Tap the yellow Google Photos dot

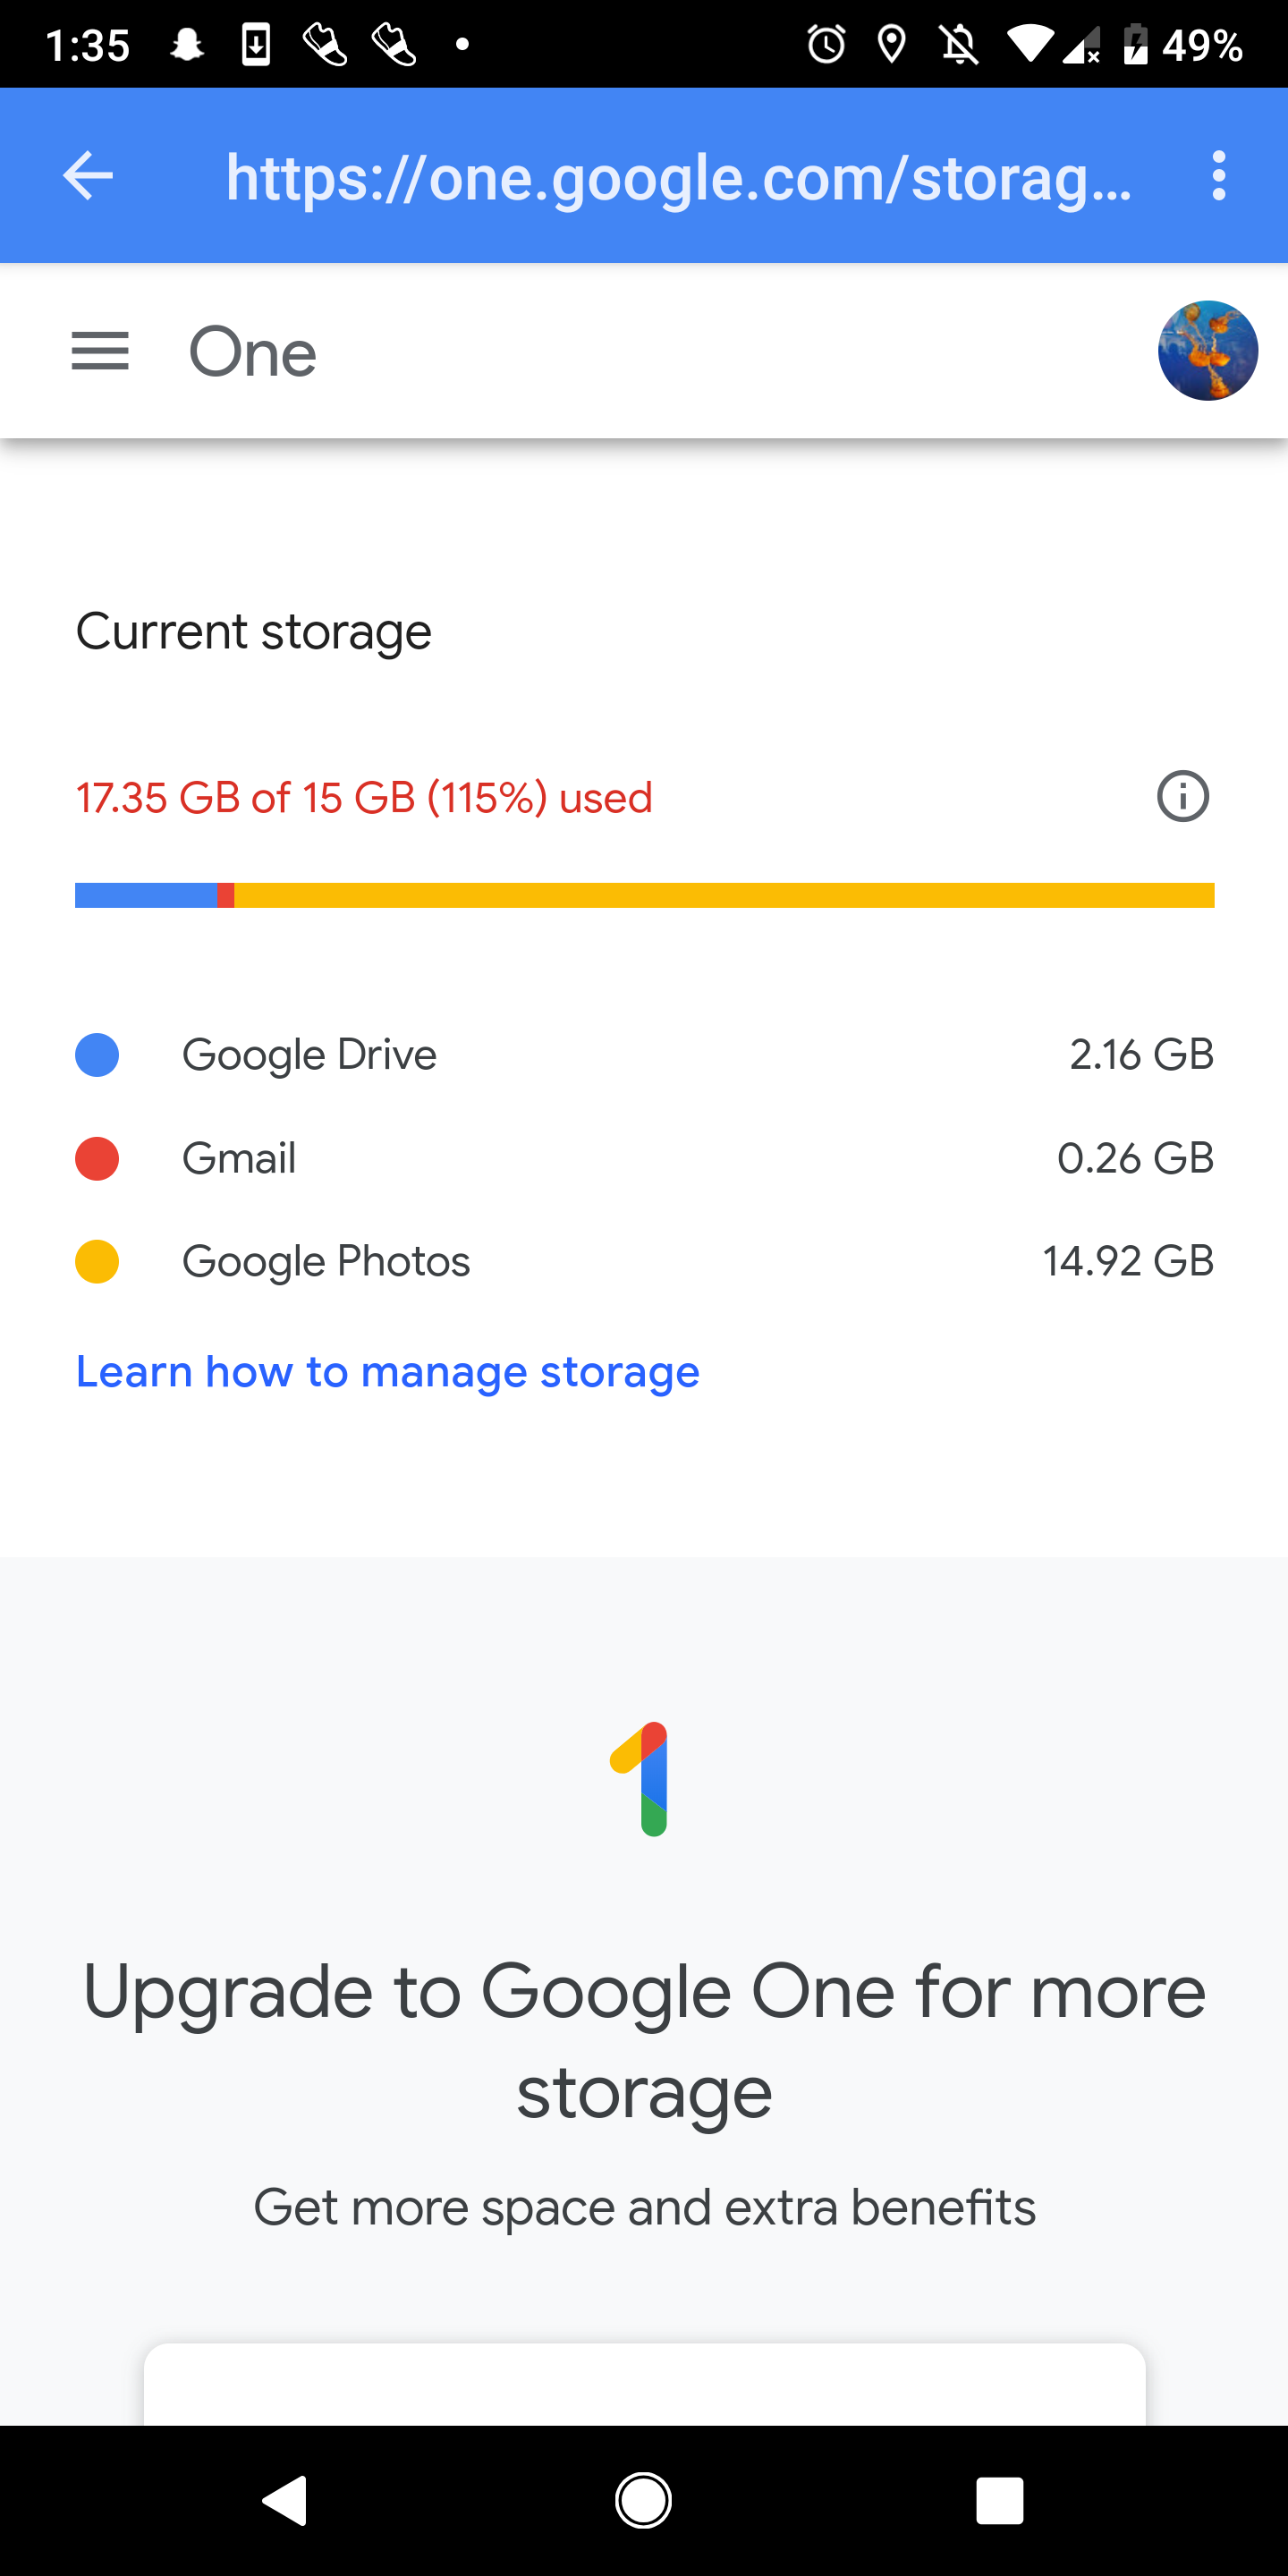[97, 1262]
